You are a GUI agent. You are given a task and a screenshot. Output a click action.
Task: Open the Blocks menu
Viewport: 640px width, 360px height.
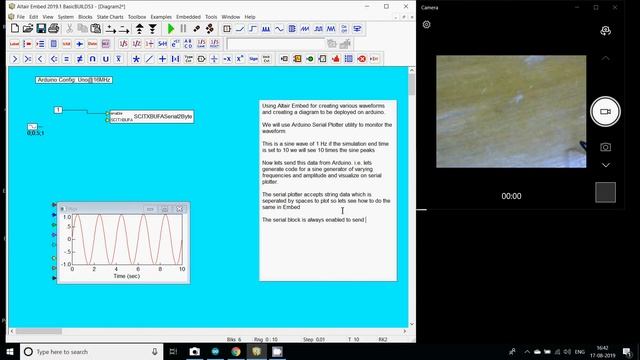[x=85, y=17]
